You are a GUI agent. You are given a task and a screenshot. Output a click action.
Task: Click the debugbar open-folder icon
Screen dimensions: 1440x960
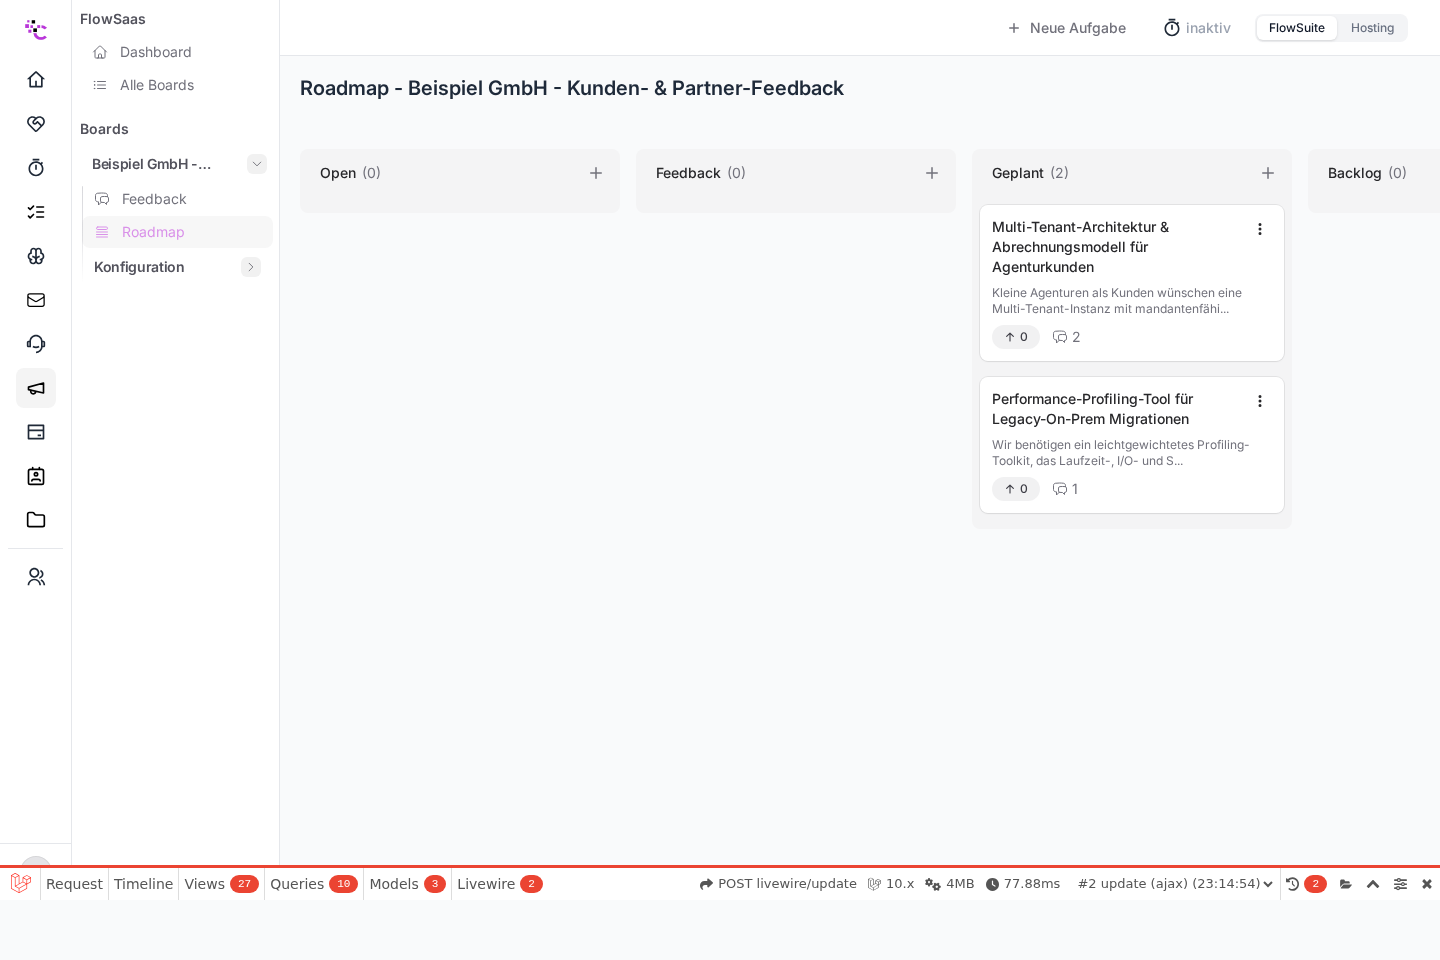coord(1346,884)
